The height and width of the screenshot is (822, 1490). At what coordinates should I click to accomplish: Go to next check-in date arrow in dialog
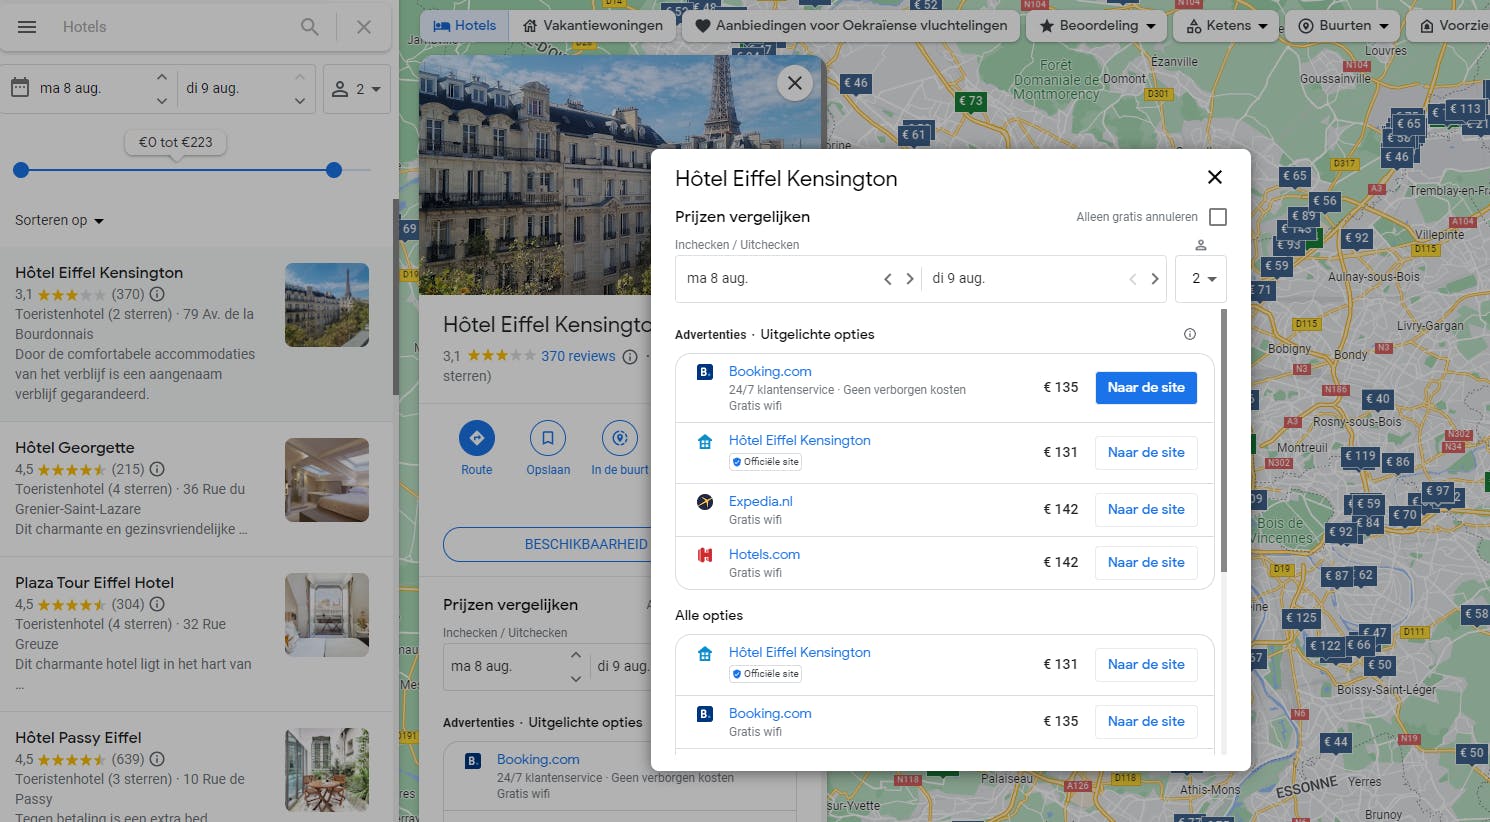910,279
